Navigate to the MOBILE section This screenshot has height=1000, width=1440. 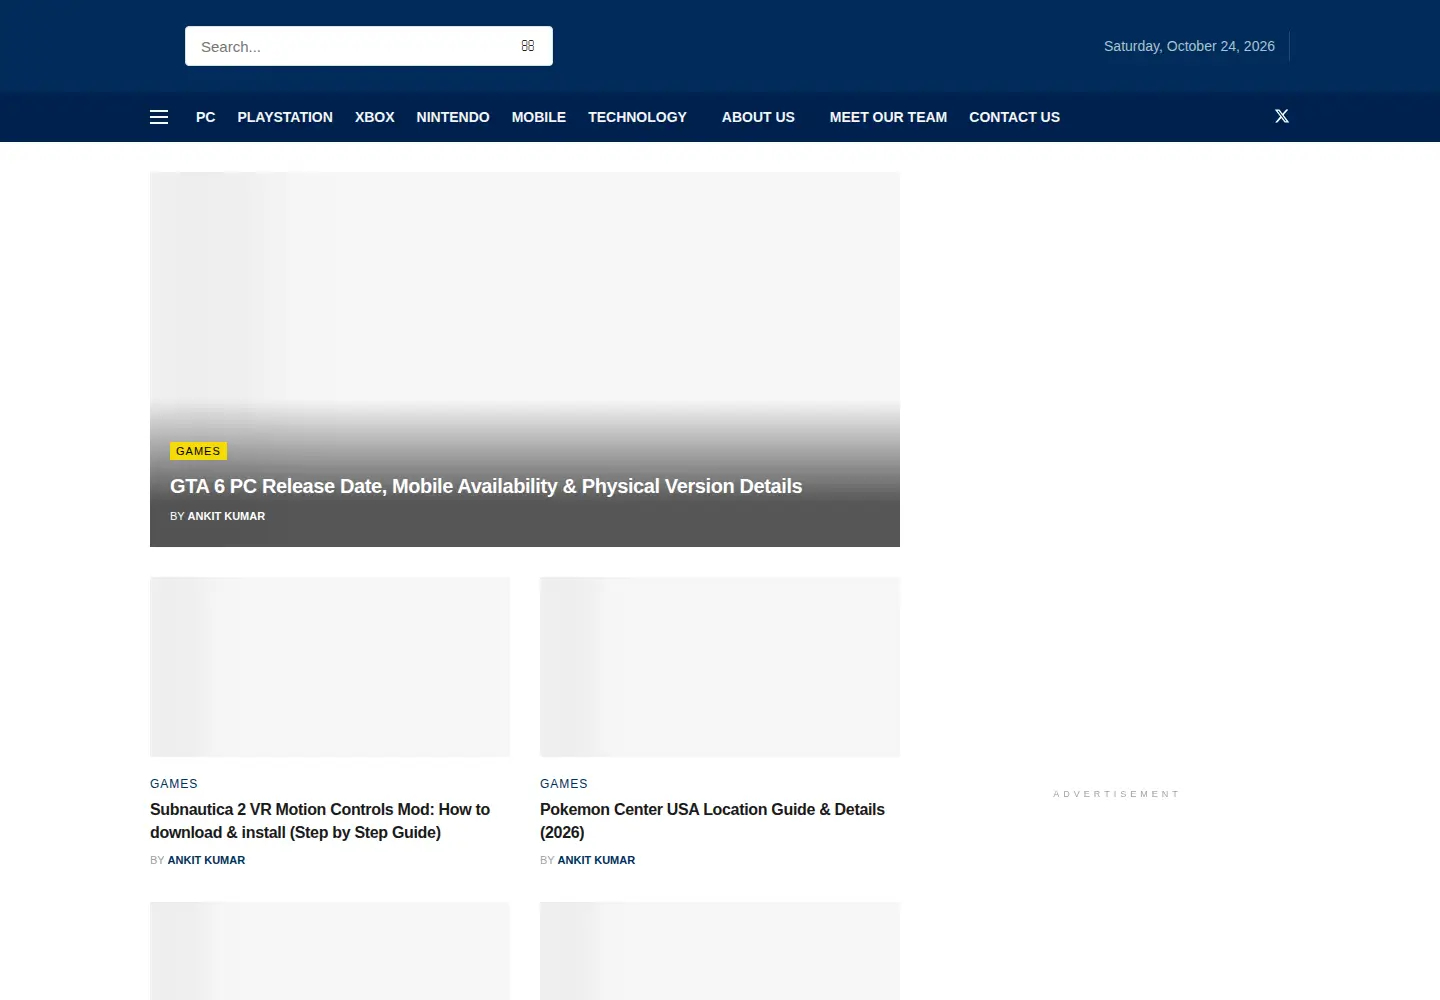(x=539, y=117)
